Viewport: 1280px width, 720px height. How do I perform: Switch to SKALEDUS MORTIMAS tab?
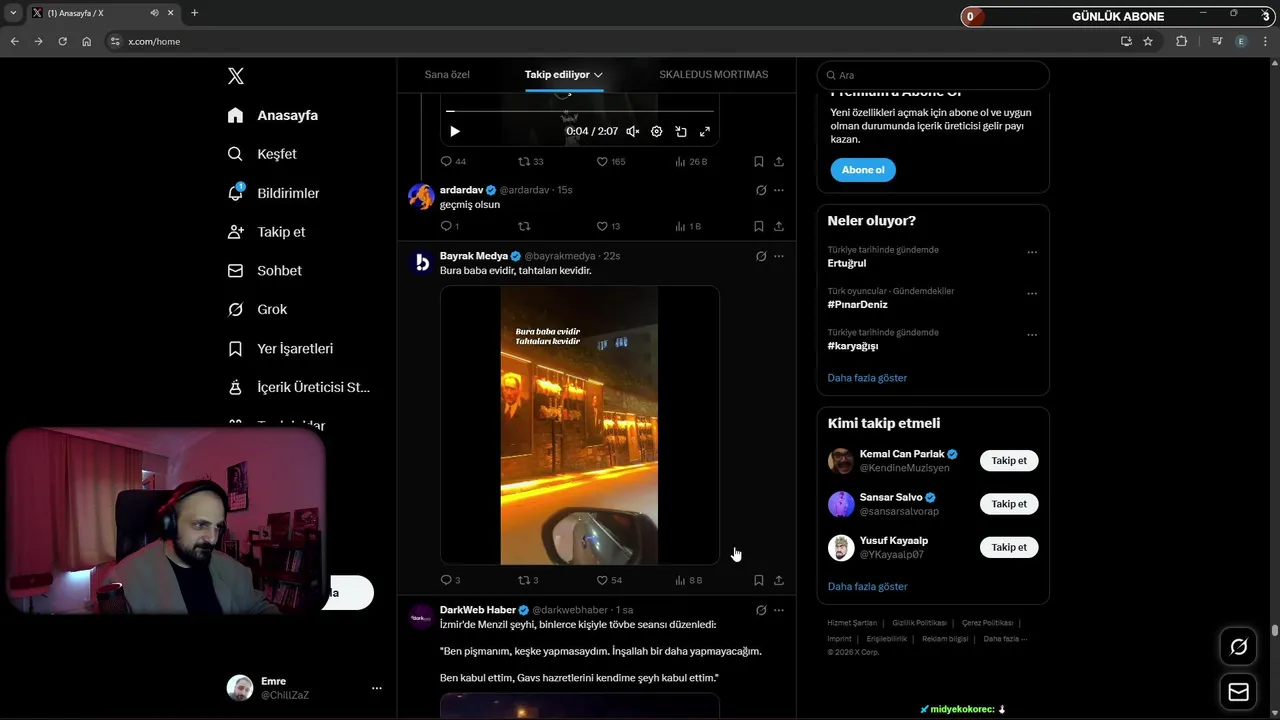[x=714, y=75]
